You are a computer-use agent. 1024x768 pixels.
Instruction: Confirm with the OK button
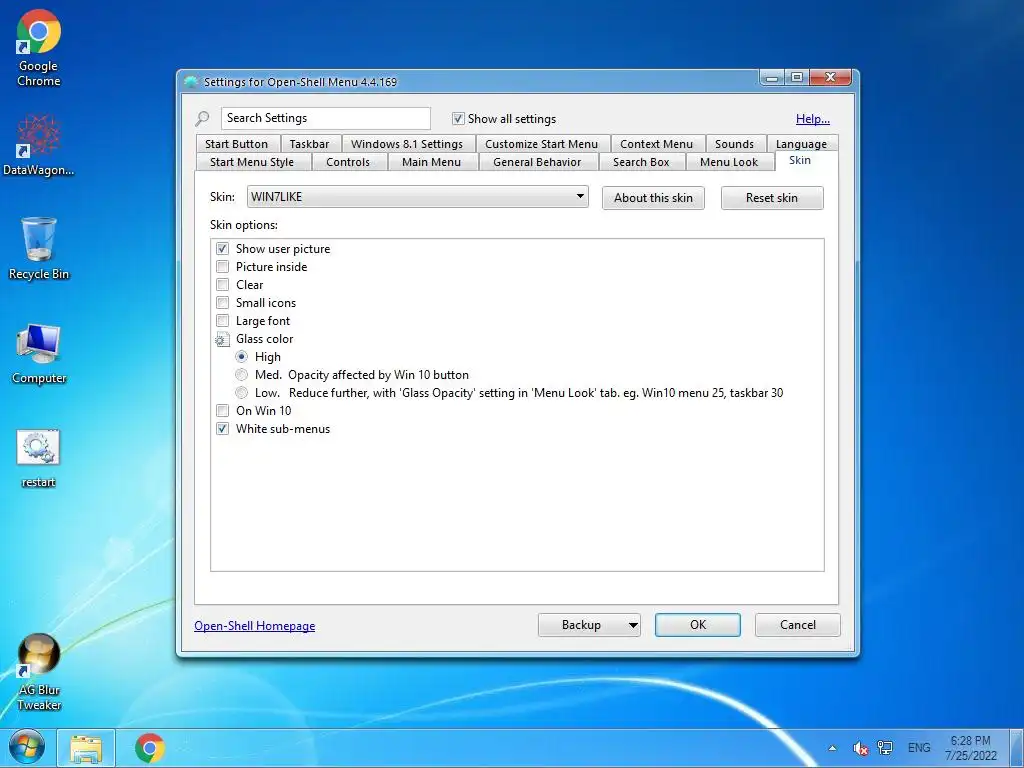(698, 625)
